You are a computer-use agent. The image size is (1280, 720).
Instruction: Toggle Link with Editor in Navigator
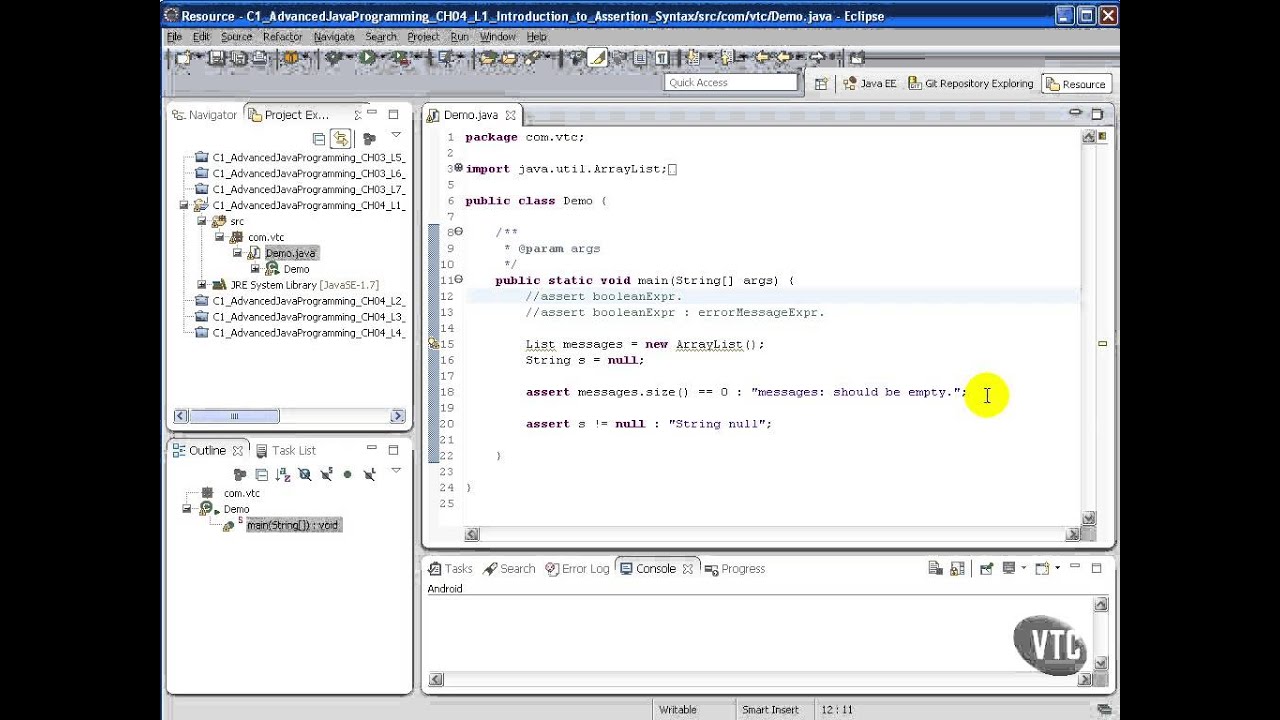341,139
